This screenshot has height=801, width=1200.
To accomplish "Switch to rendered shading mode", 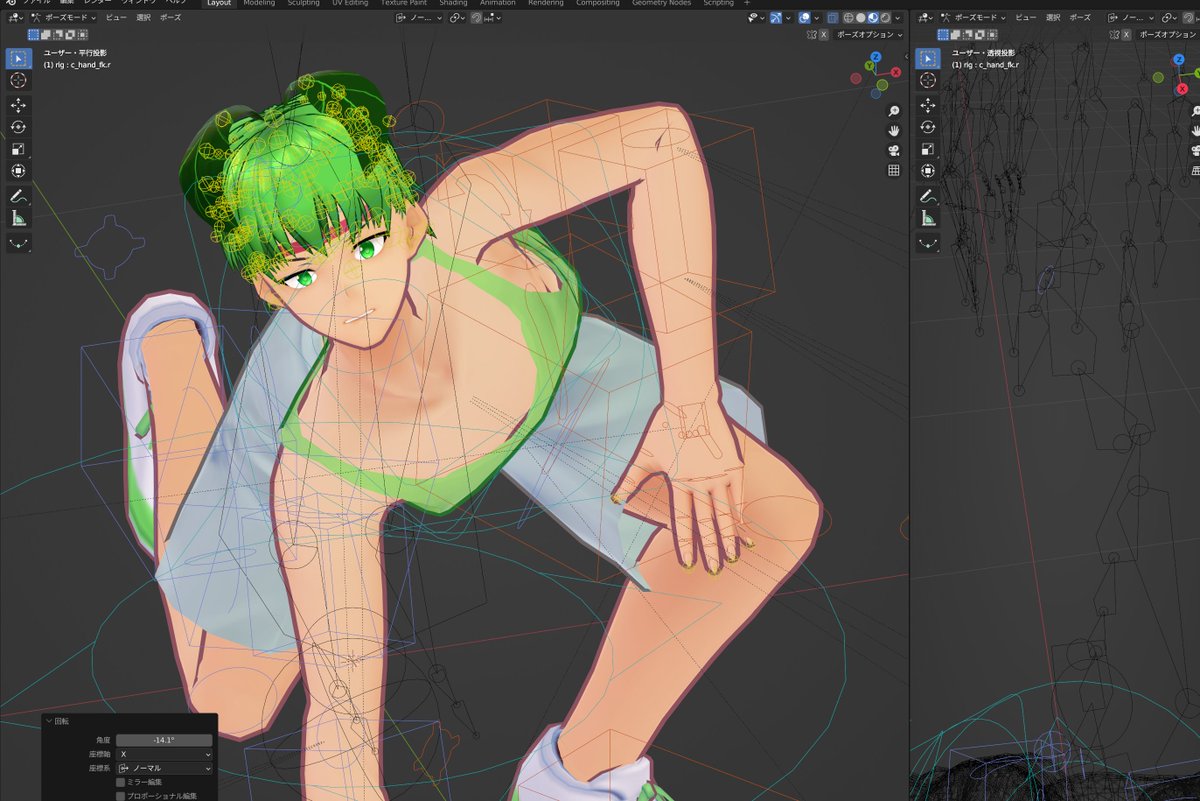I will 885,17.
